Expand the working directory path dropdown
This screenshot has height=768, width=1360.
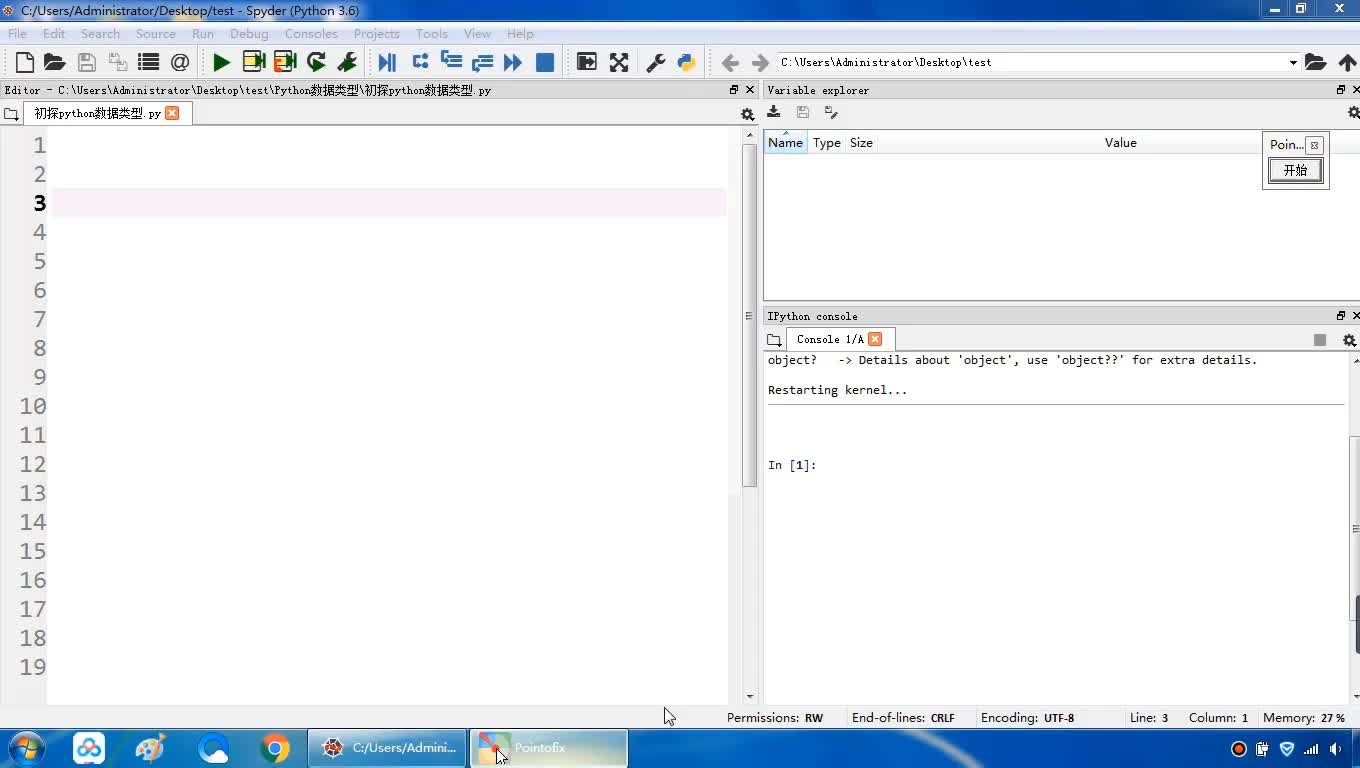coord(1293,62)
